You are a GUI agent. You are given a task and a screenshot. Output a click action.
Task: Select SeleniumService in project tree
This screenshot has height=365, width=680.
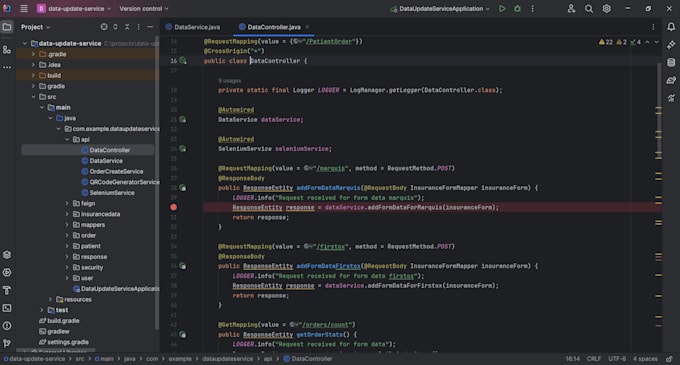click(112, 193)
